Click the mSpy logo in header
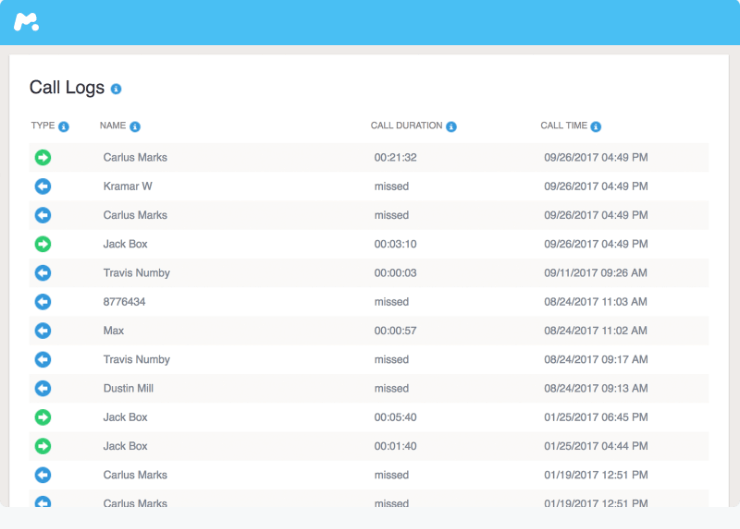This screenshot has height=529, width=740. pyautogui.click(x=27, y=21)
